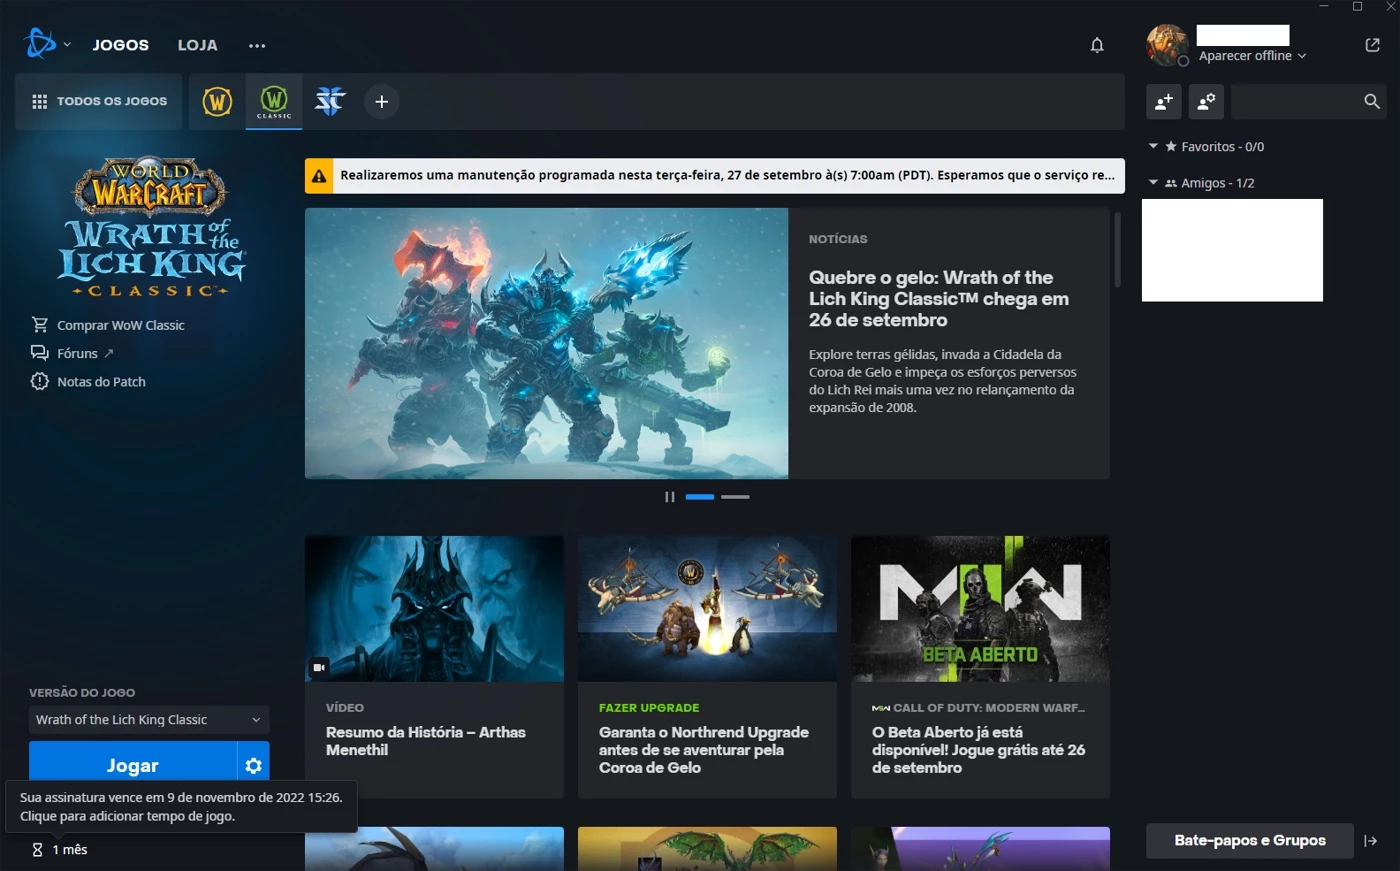The width and height of the screenshot is (1400, 871).
Task: Click the 1 mês game time label
Action: (x=70, y=850)
